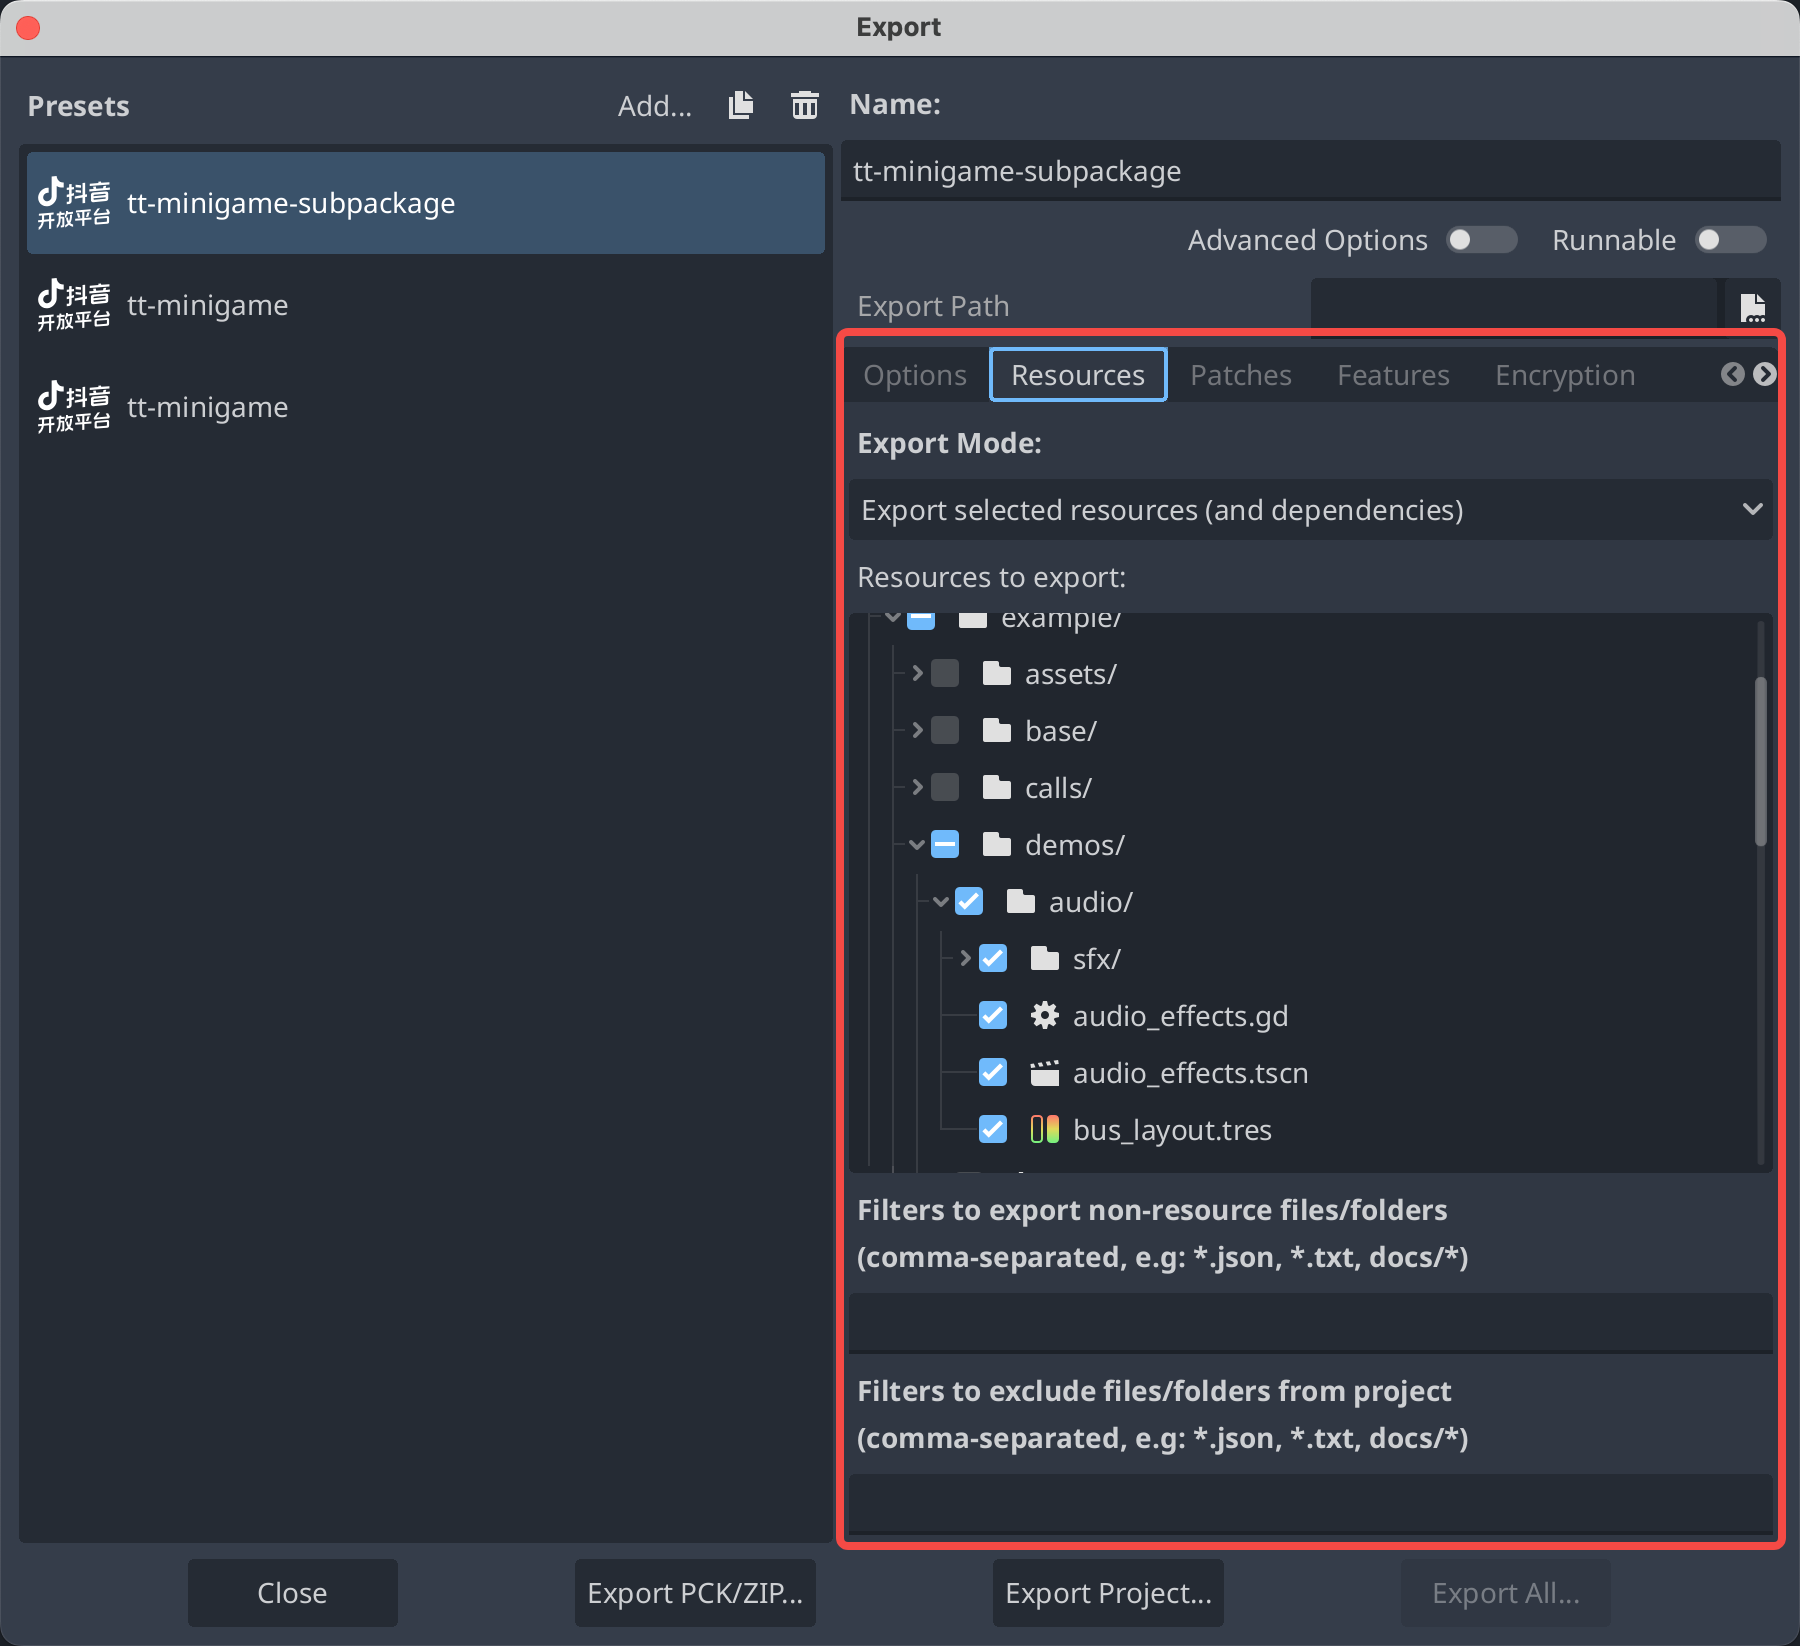The image size is (1800, 1646).
Task: Click the scene icon of audio_effects.tscn
Action: [1044, 1073]
